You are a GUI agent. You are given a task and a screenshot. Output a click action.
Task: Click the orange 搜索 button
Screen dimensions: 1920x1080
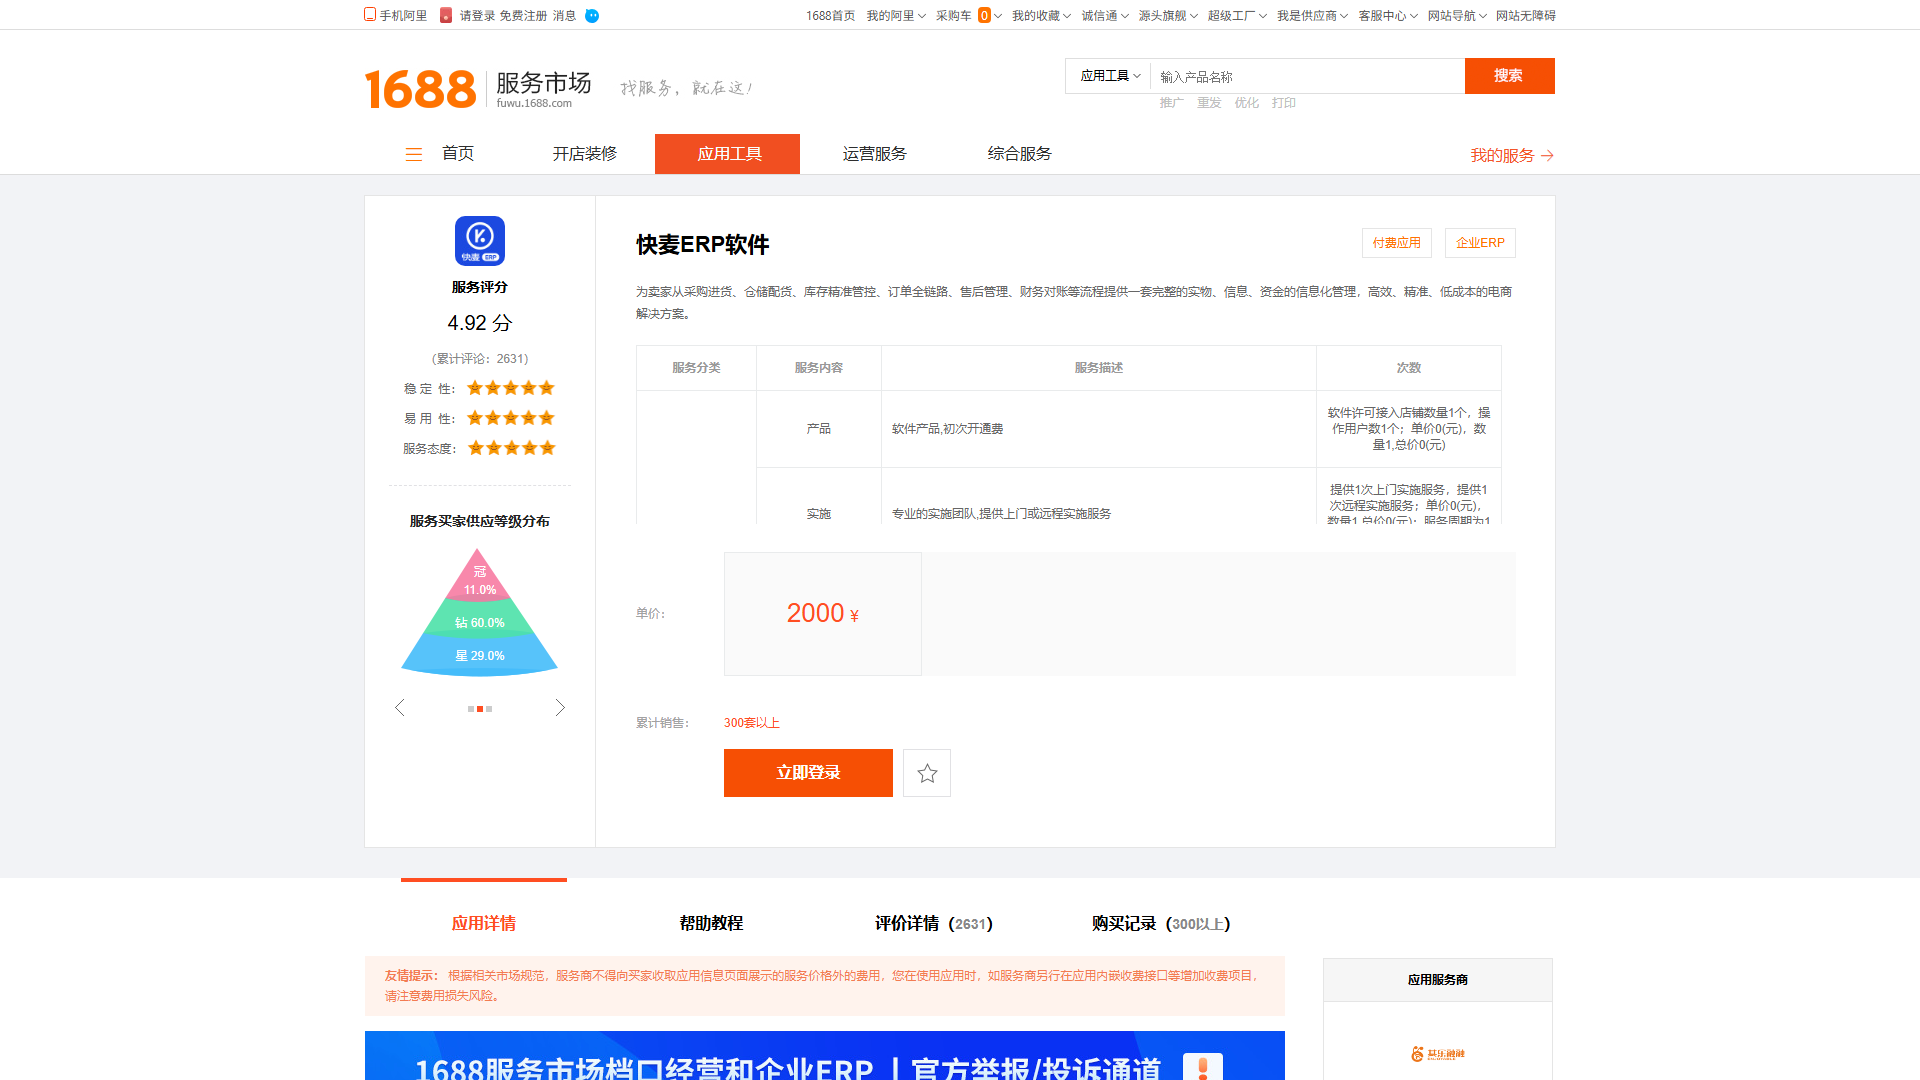(x=1510, y=76)
